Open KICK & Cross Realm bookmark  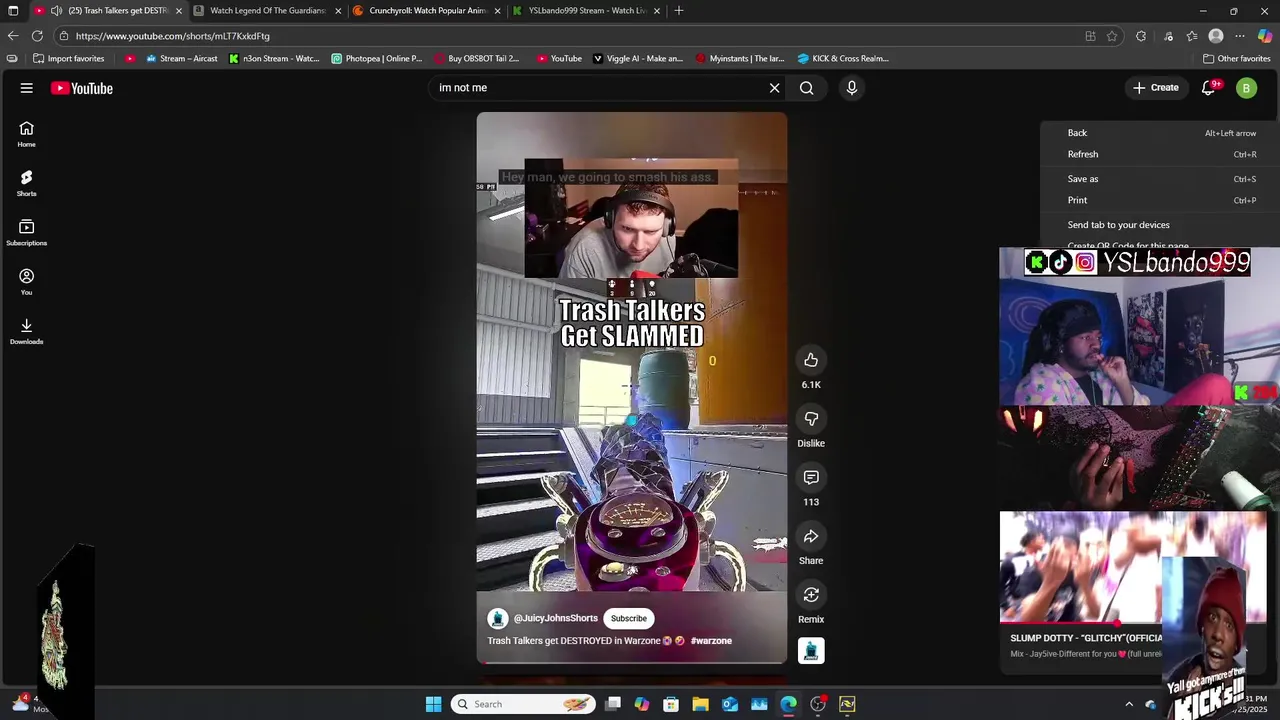click(x=843, y=59)
